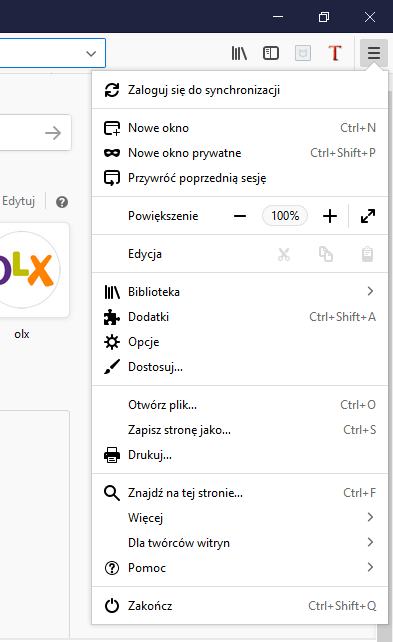Expand the Biblioteka chevron arrow
The image size is (393, 642).
coord(370,292)
